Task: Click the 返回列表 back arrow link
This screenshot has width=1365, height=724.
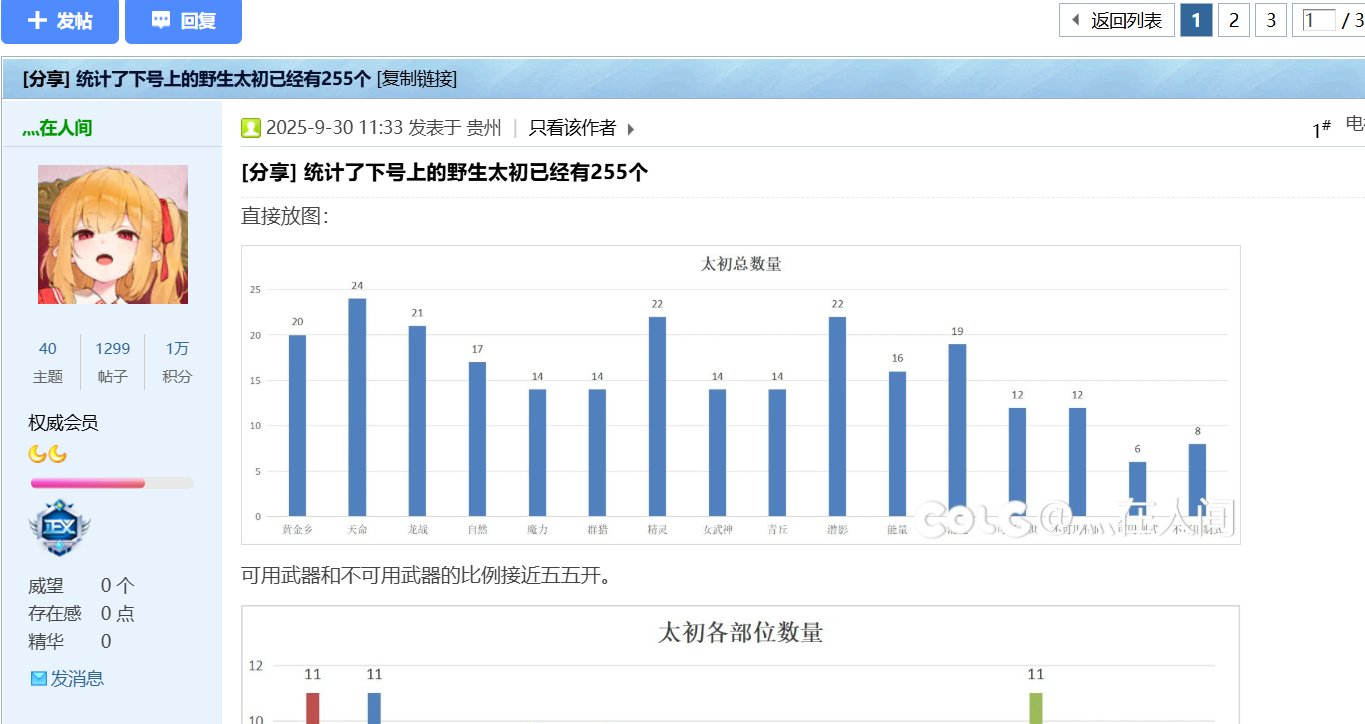Action: 1116,20
